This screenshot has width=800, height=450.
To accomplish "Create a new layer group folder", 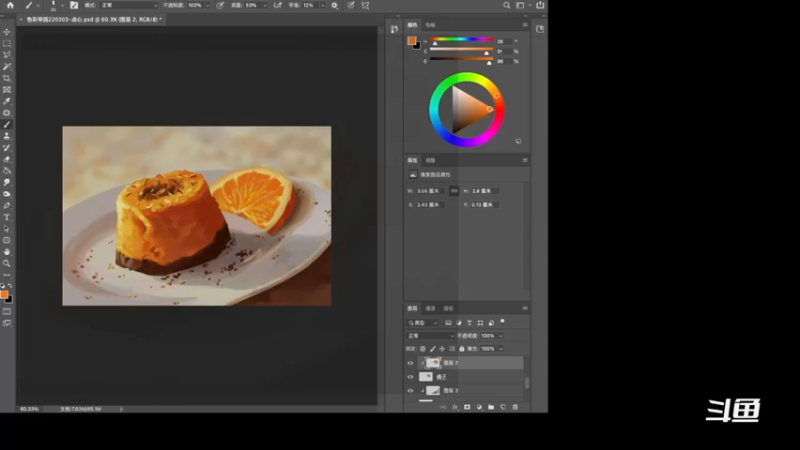I will coord(491,407).
